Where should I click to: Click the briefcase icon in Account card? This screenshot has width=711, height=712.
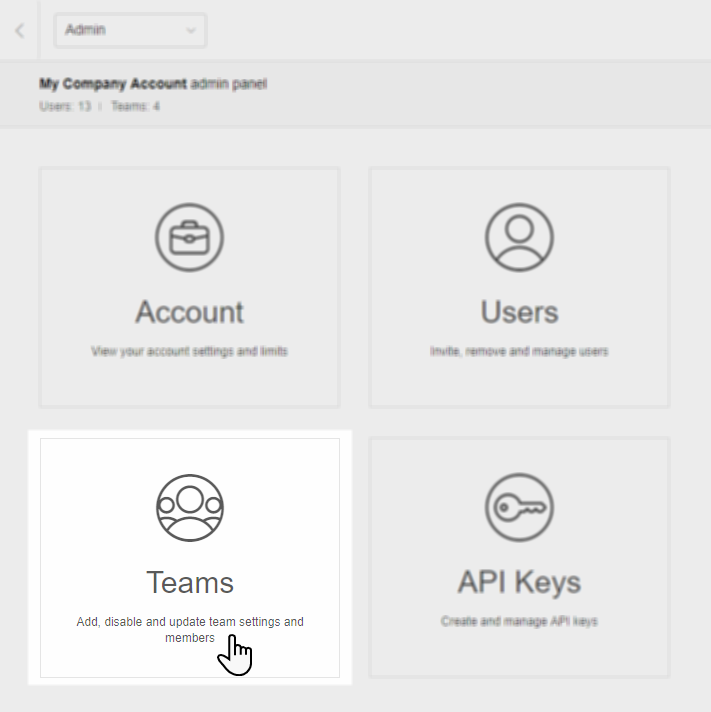click(x=189, y=238)
